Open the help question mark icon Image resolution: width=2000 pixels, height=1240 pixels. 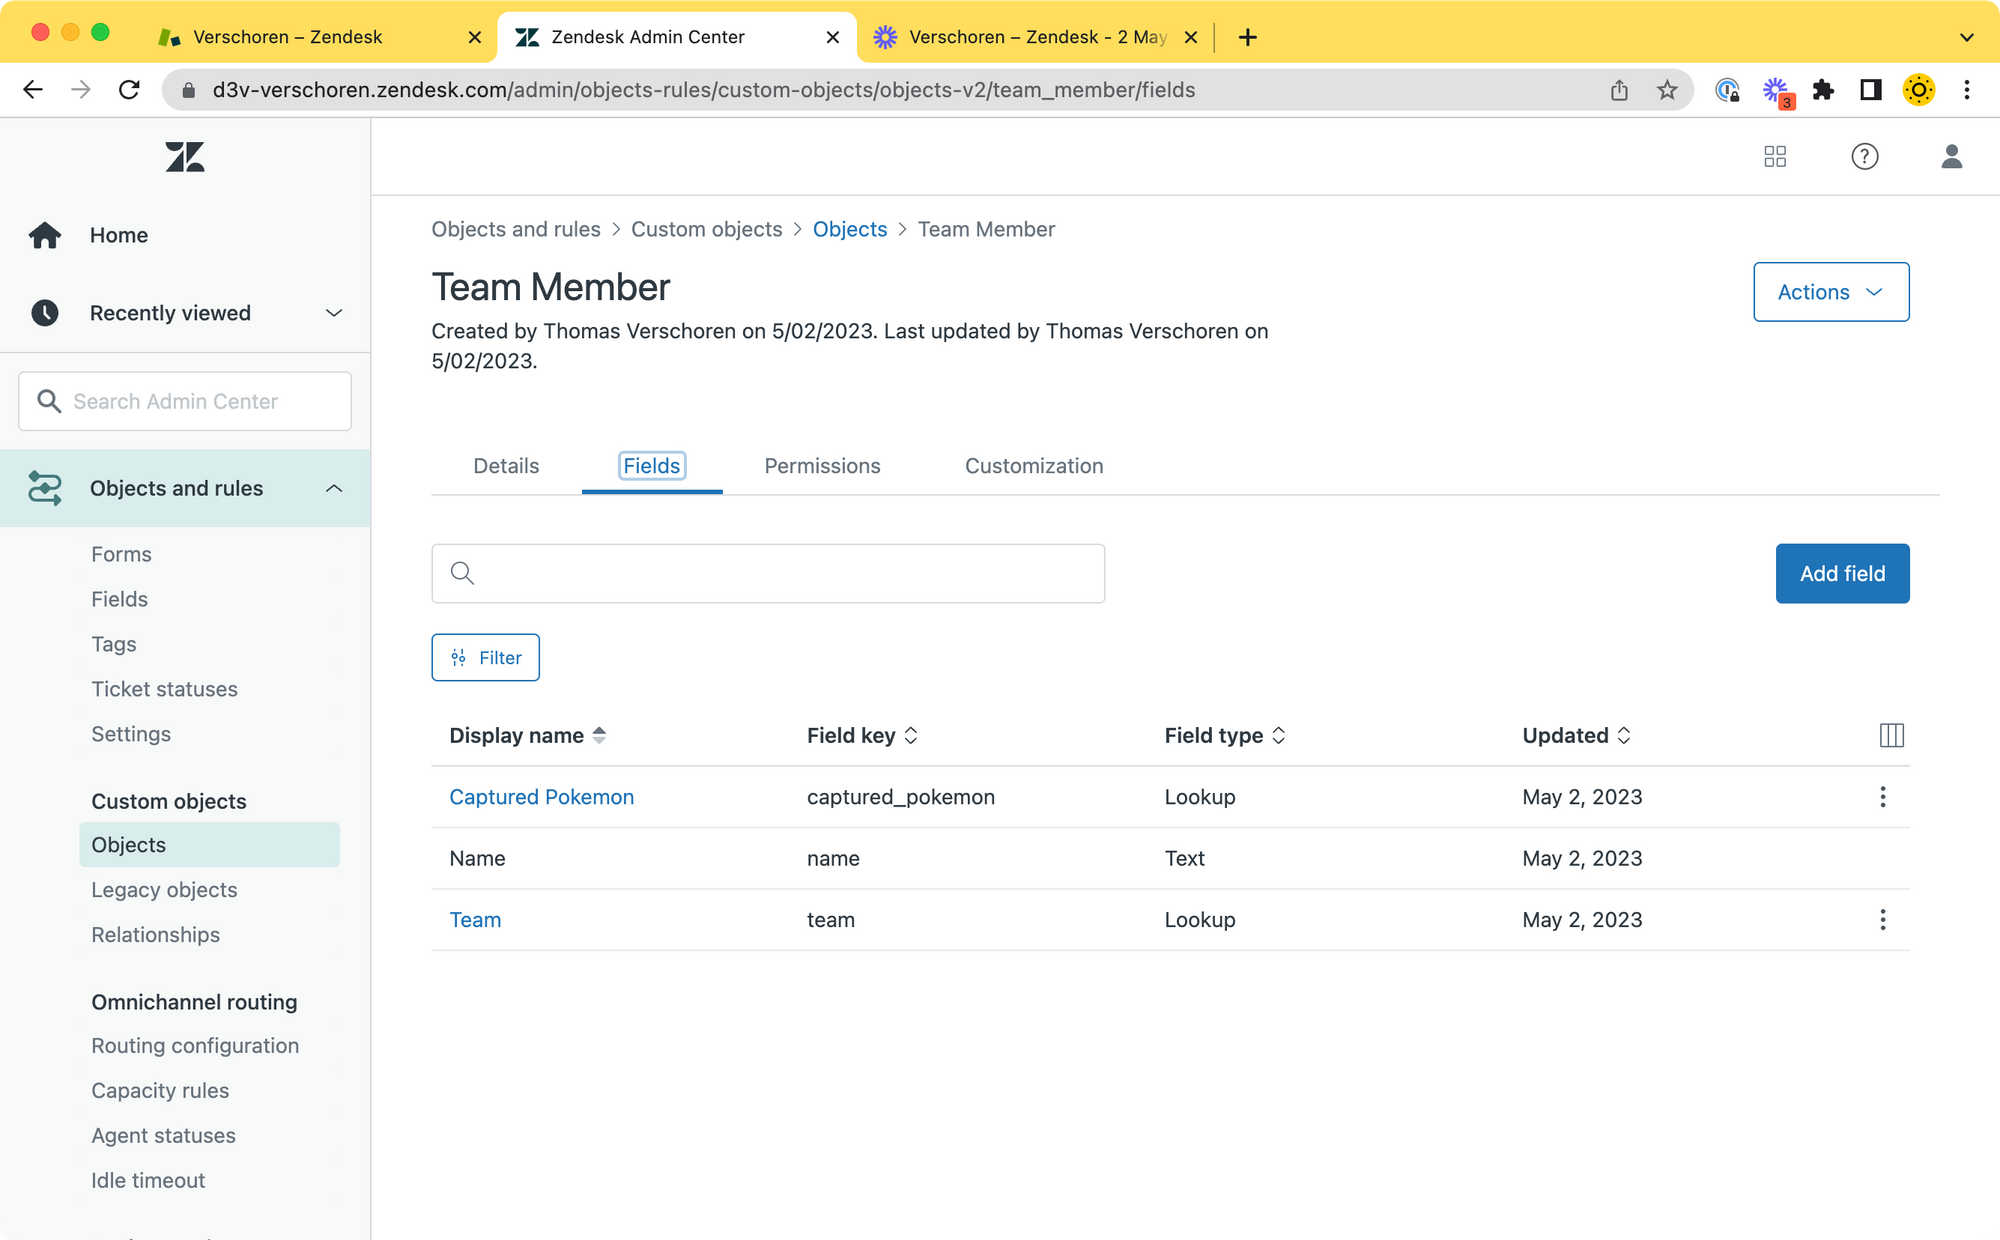(x=1864, y=157)
